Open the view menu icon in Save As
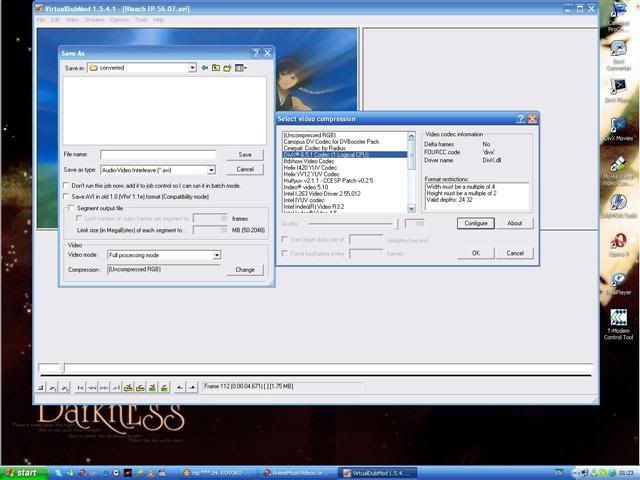This screenshot has width=640, height=480. click(241, 68)
